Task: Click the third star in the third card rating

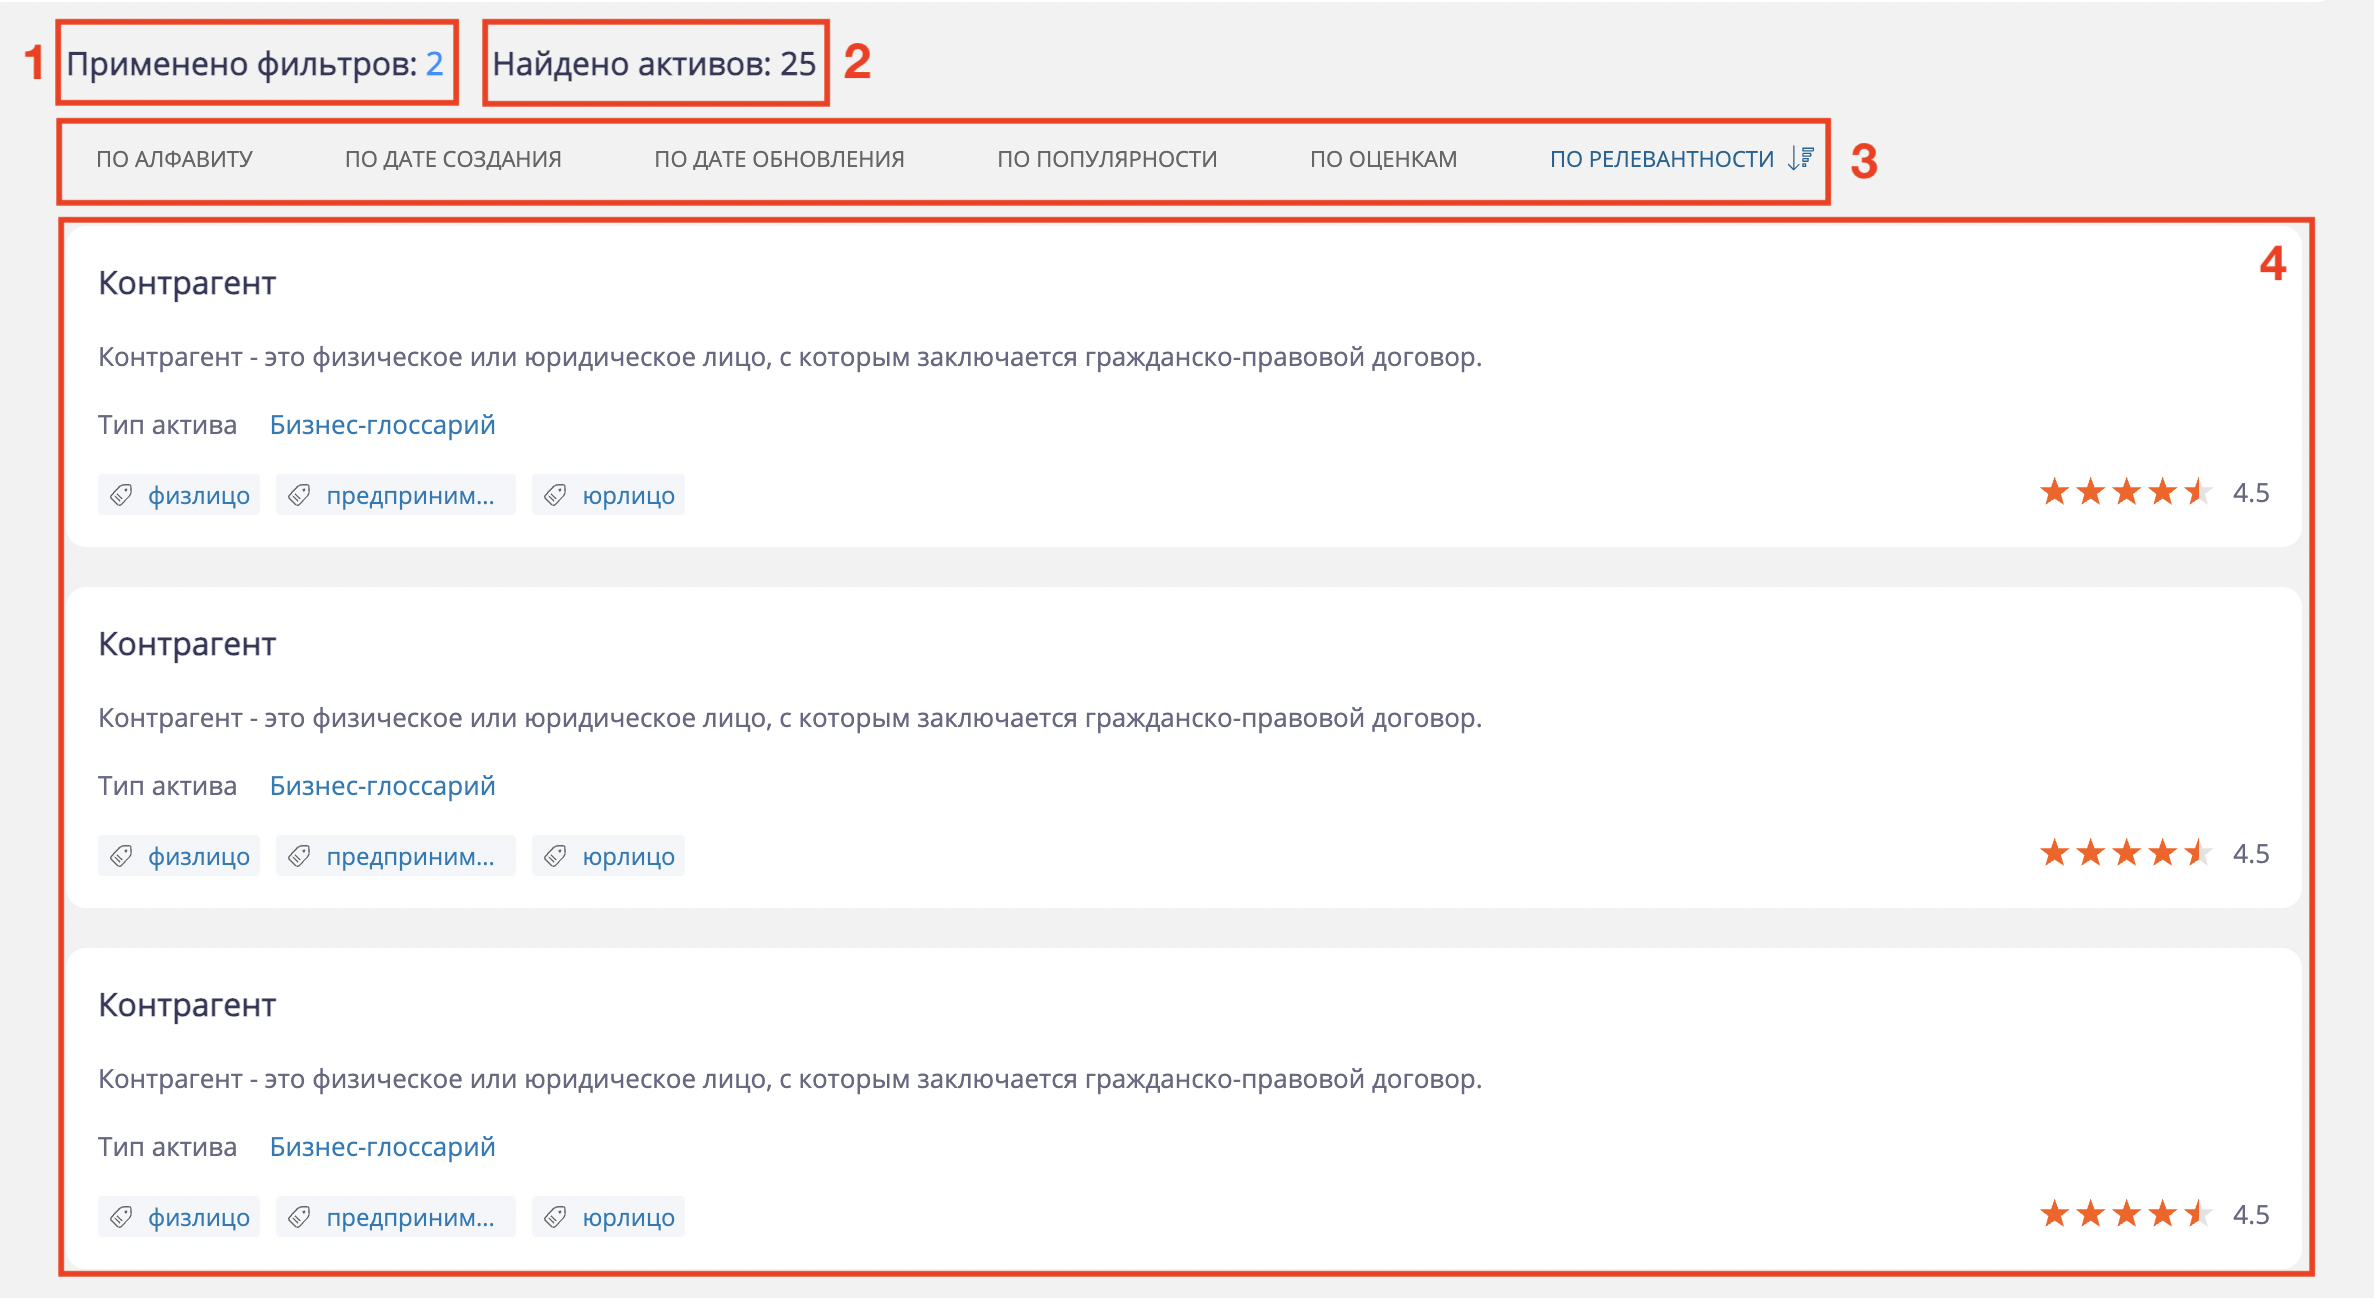Action: pyautogui.click(x=2126, y=1214)
